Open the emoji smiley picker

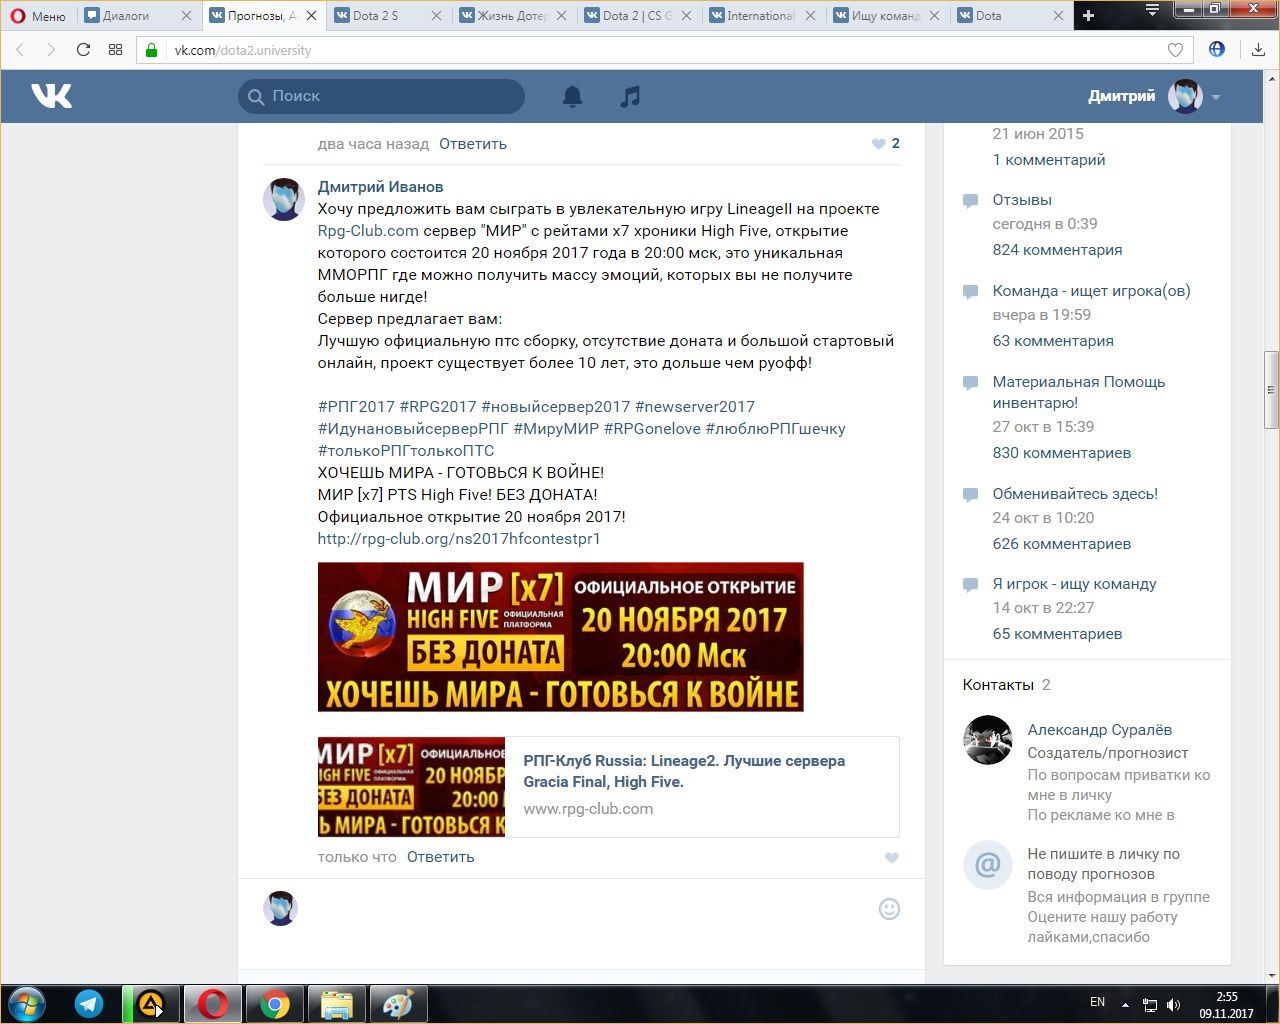(889, 909)
